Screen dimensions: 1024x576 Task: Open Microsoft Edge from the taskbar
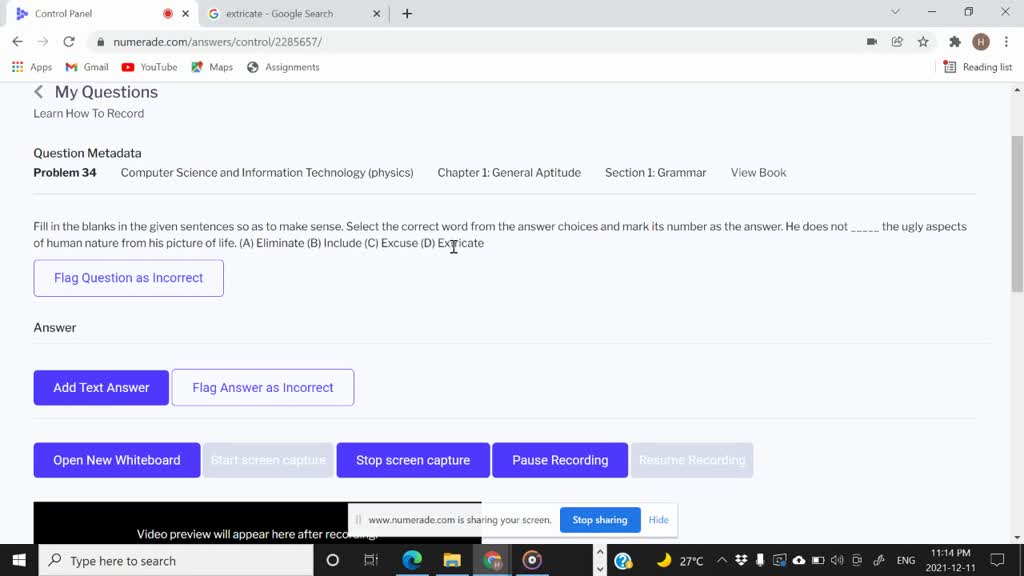(x=412, y=560)
